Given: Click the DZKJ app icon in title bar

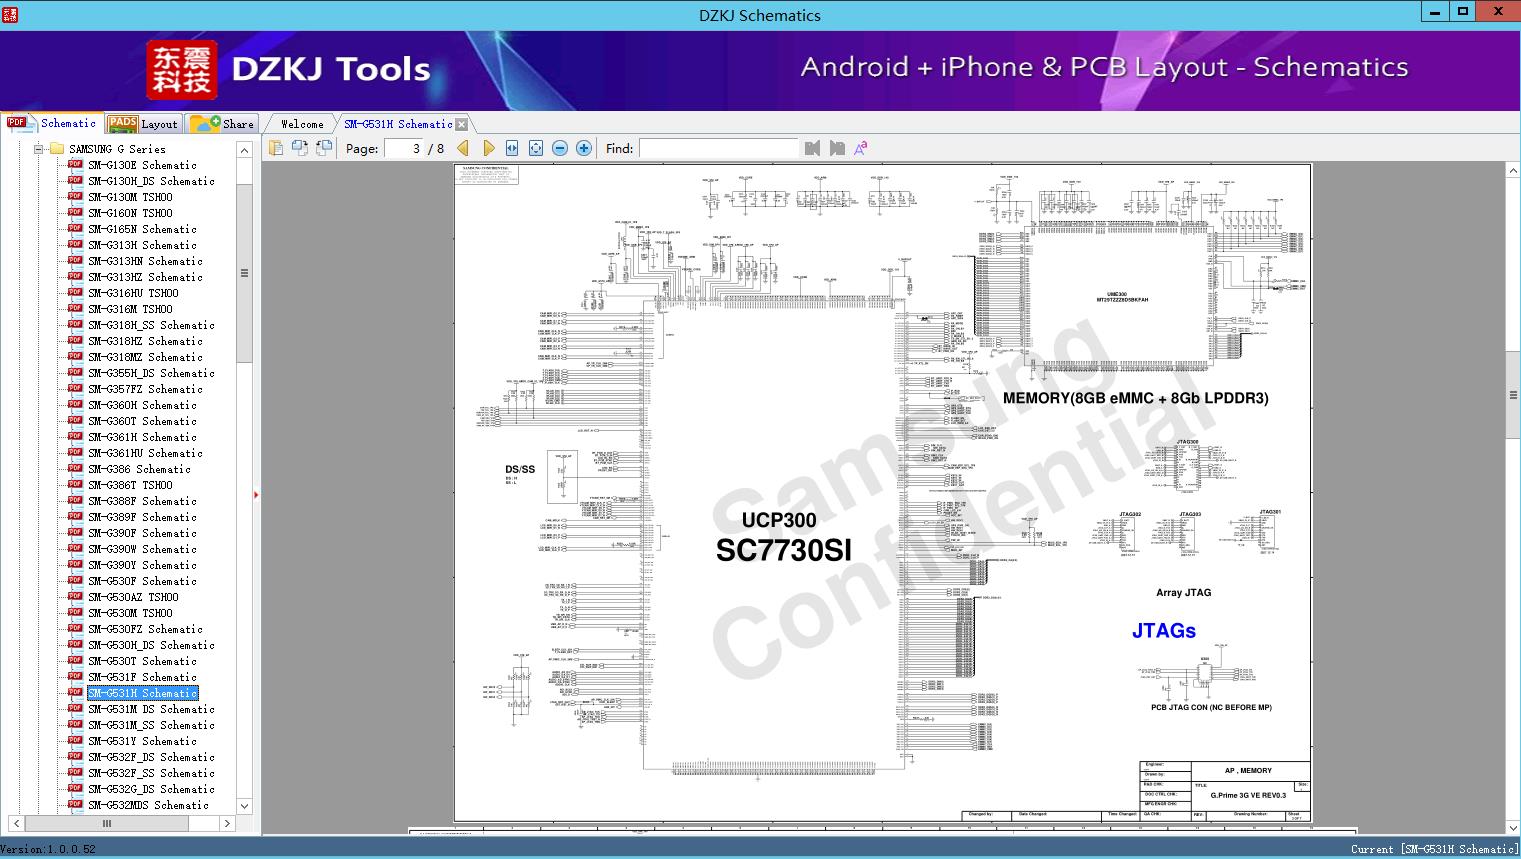Looking at the screenshot, I should coord(9,14).
